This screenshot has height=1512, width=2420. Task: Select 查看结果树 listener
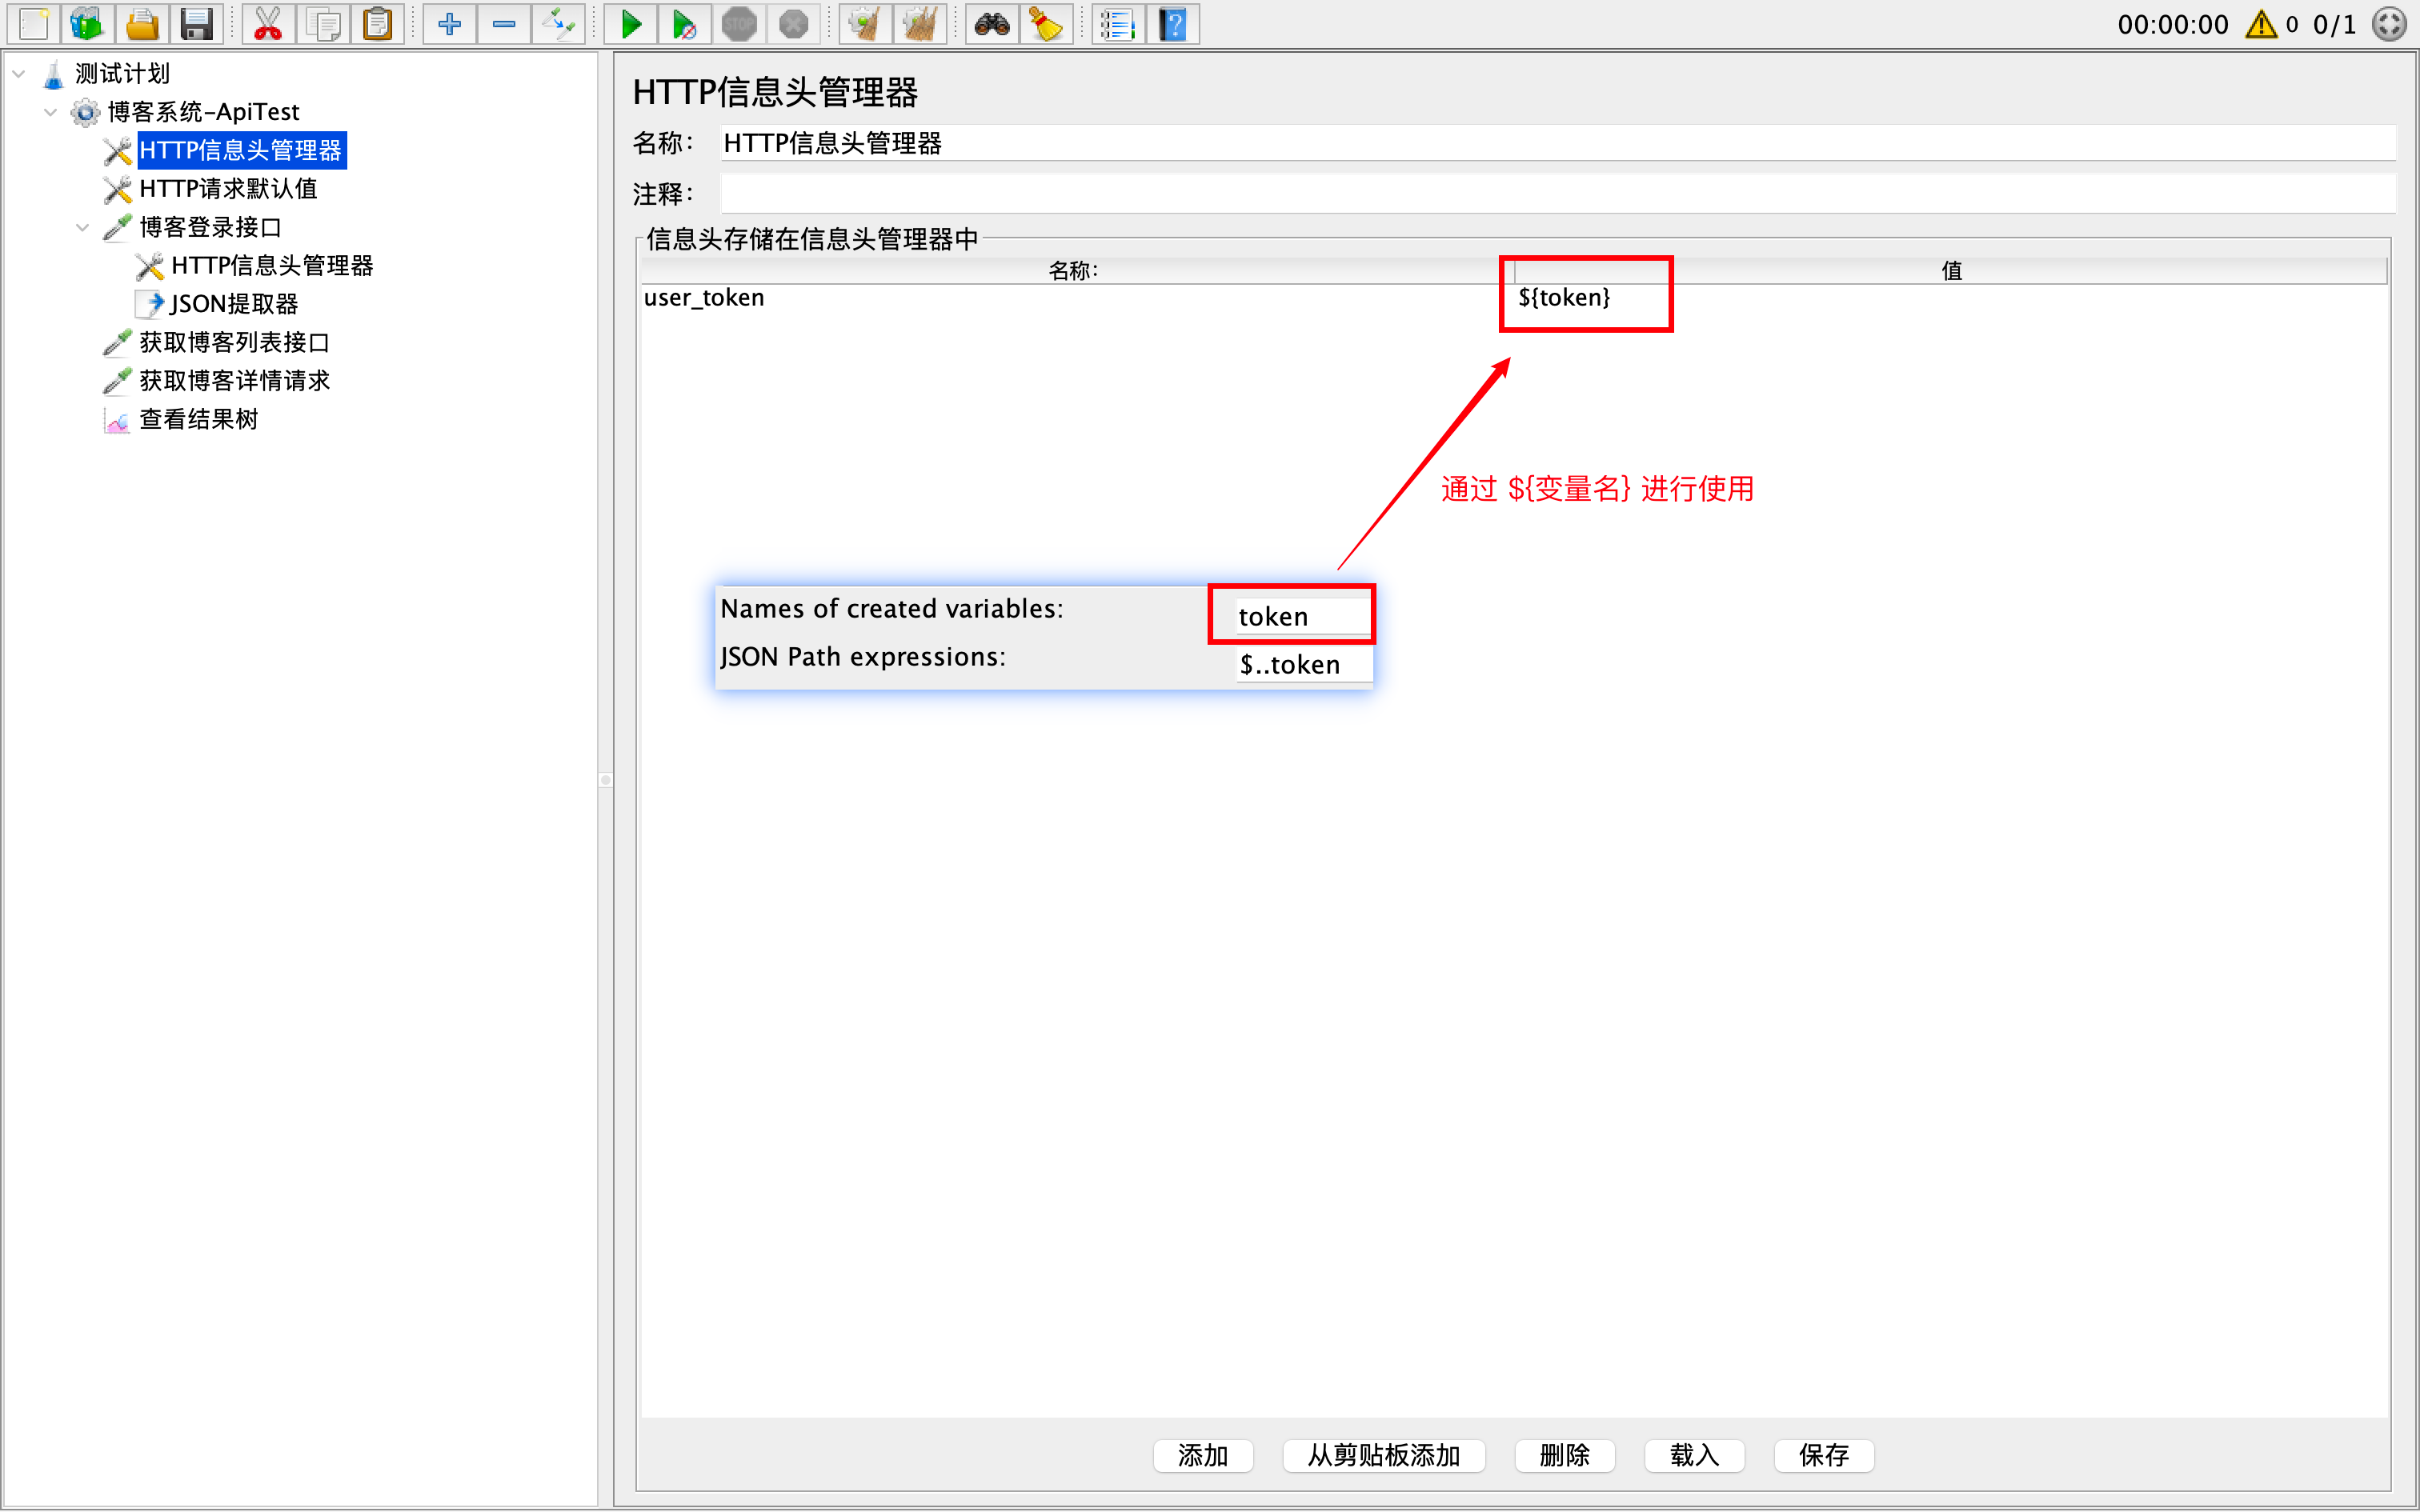(x=198, y=419)
